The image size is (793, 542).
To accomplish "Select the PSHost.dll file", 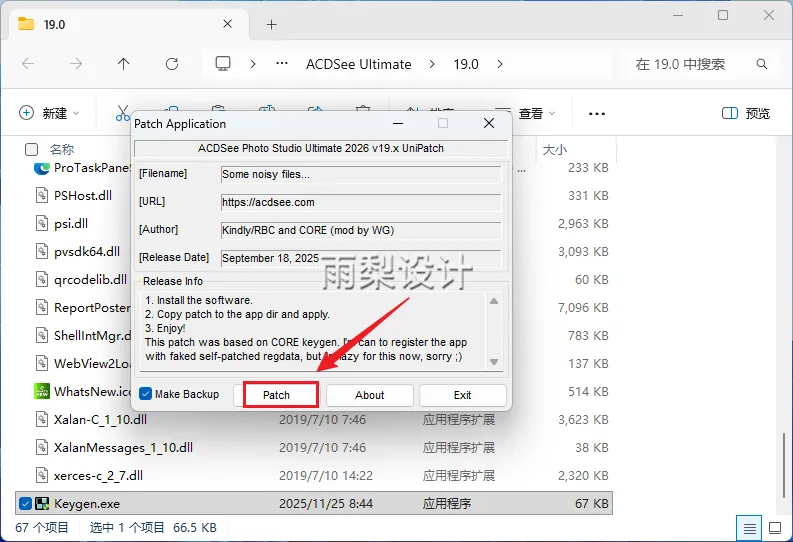I will click(x=83, y=196).
